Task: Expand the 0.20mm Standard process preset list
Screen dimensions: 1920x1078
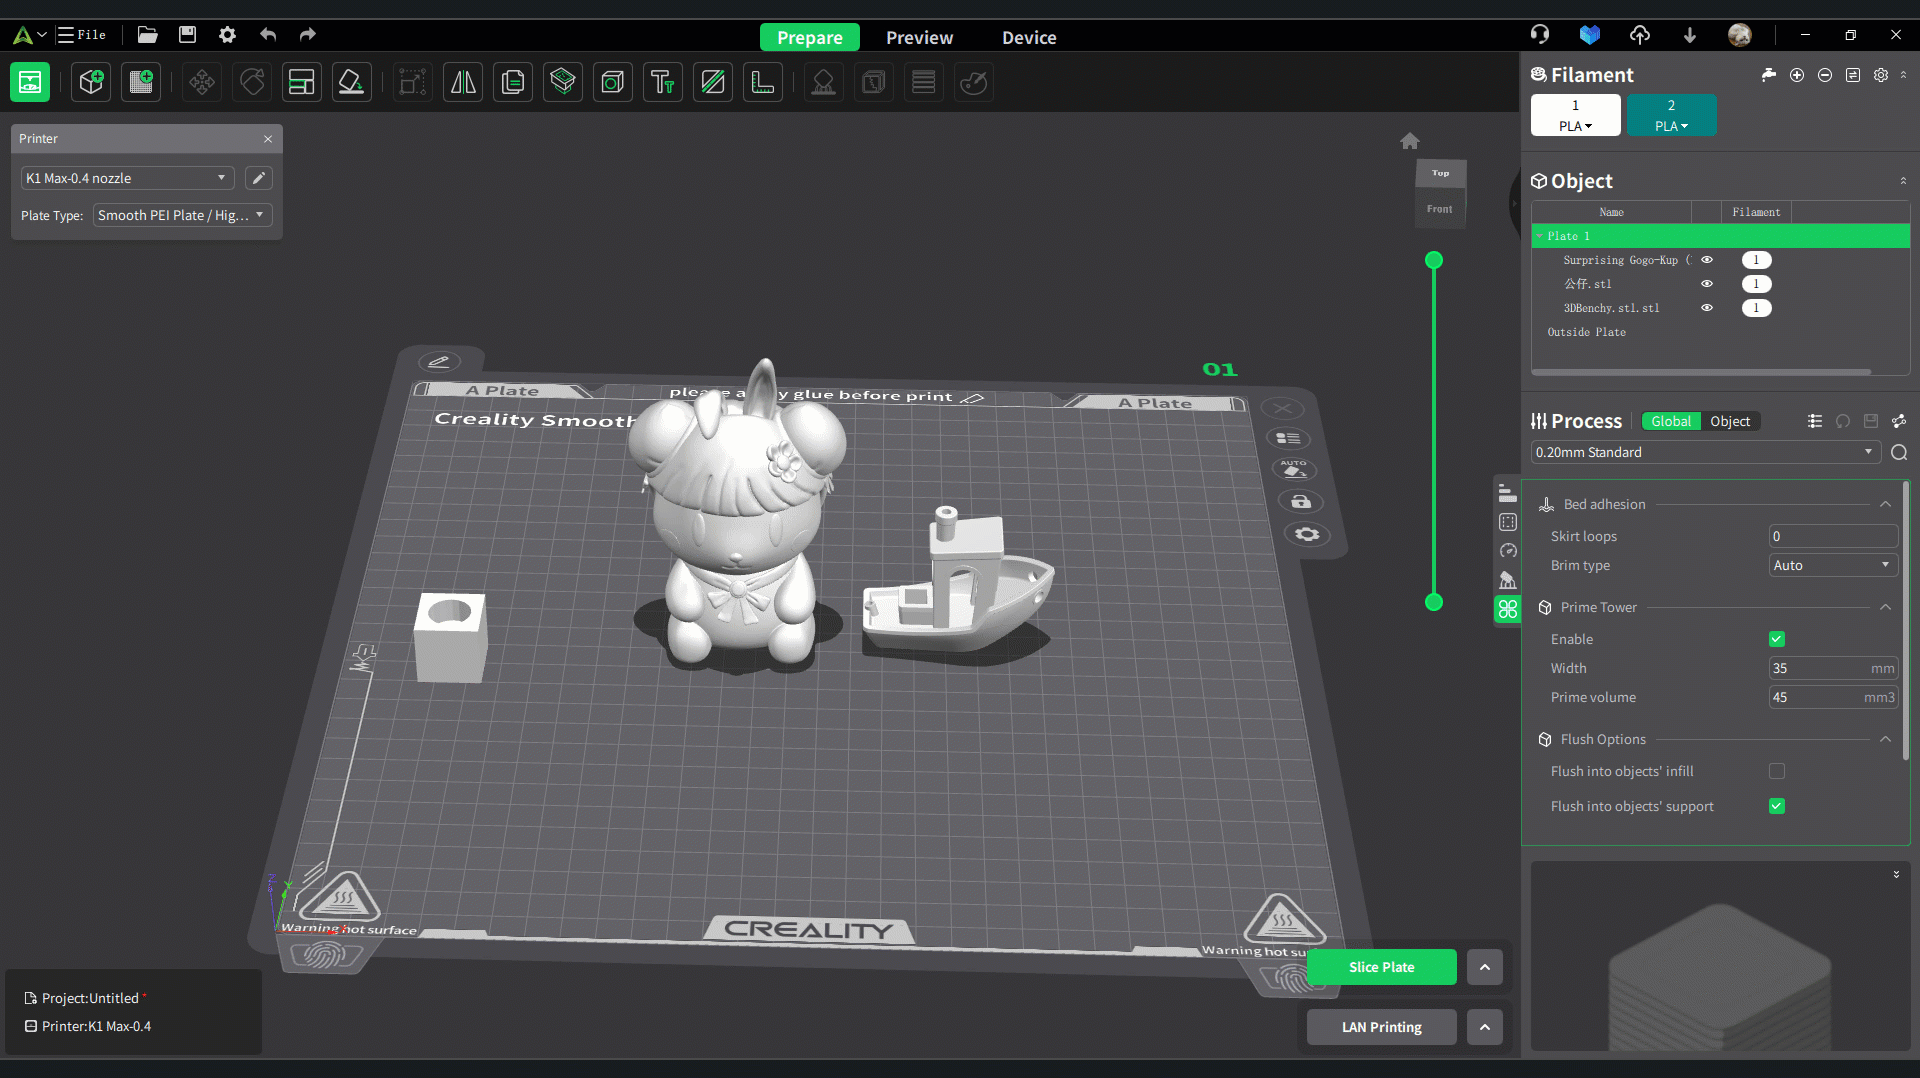Action: point(1704,452)
